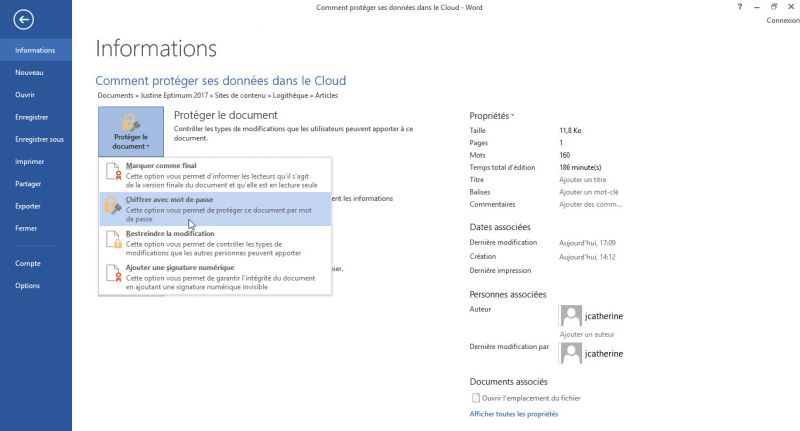Click the Marquer comme final ribbon icon
The image size is (800, 431).
click(x=112, y=174)
